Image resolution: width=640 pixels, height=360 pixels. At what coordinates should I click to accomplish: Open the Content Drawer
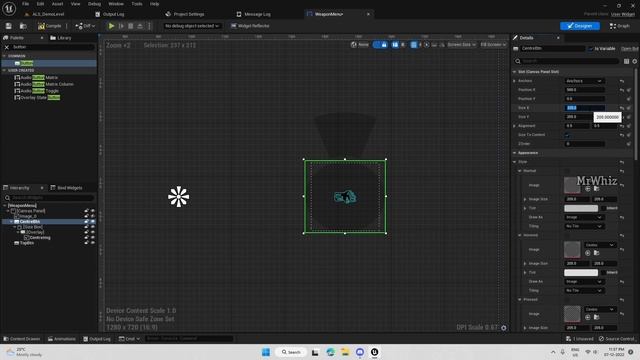click(22, 339)
